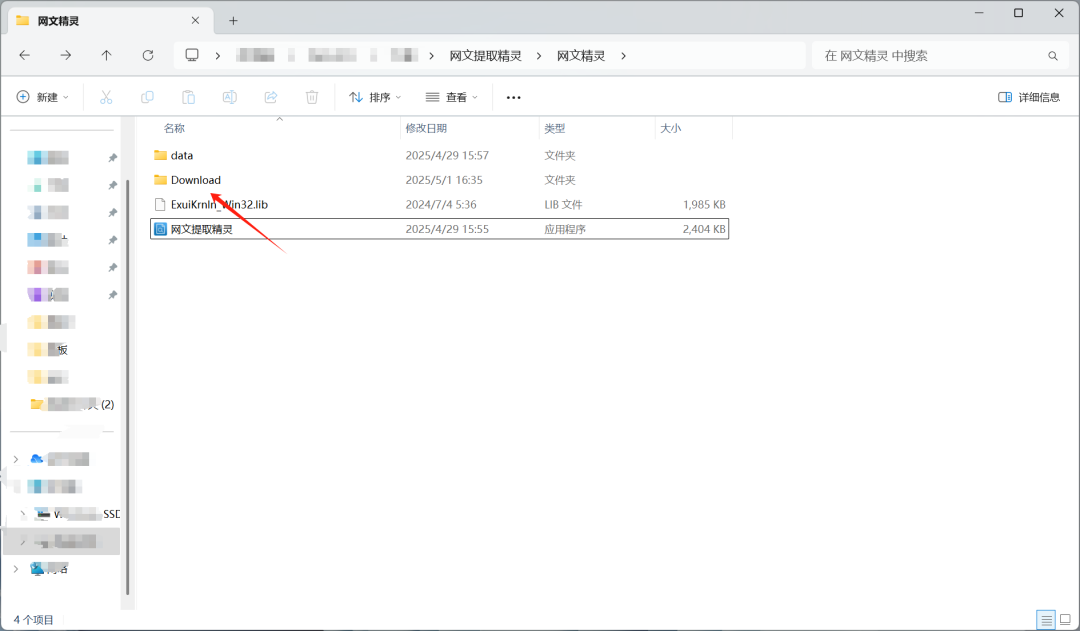This screenshot has height=631, width=1080.
Task: Select the Paste icon
Action: coord(188,96)
